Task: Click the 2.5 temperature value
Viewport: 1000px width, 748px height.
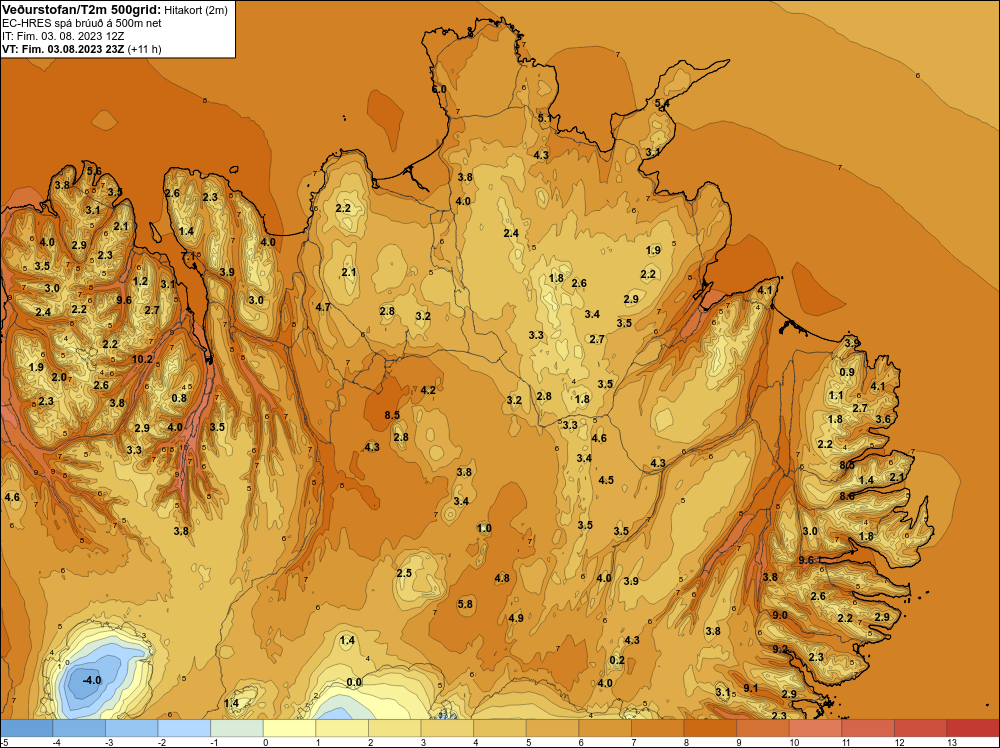Action: [404, 573]
